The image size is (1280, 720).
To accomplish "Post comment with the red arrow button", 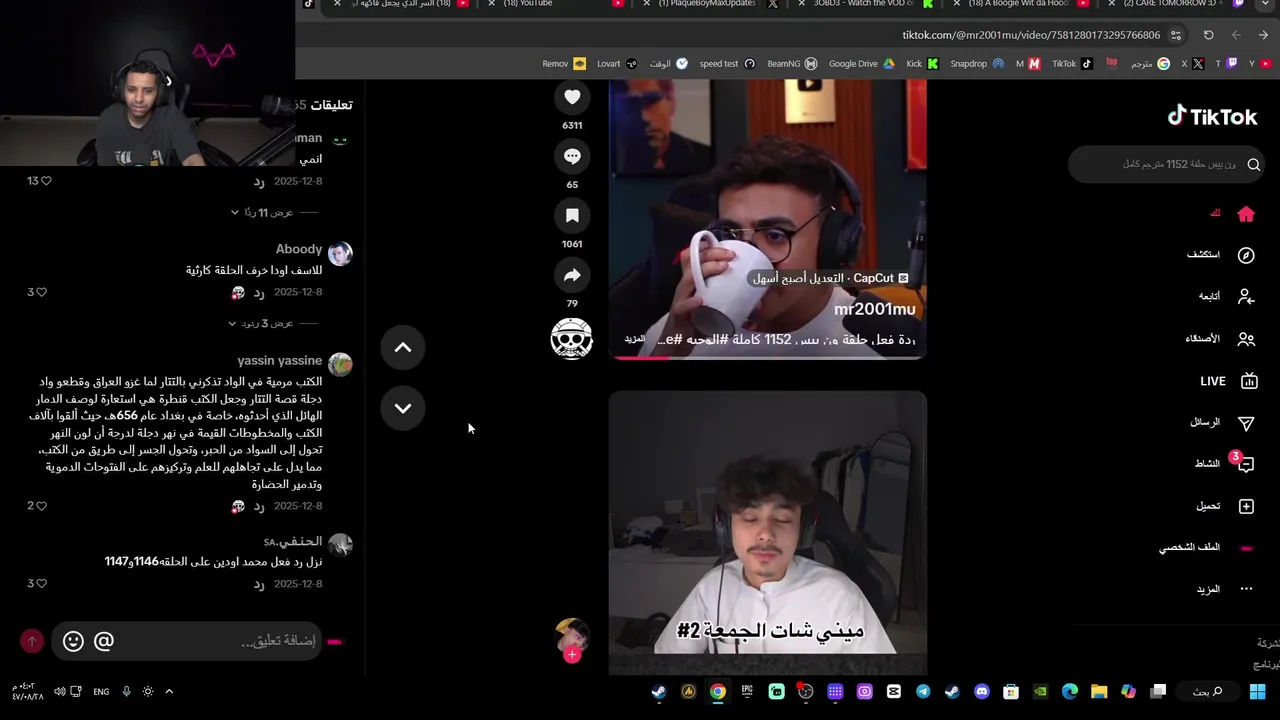I will click(32, 641).
